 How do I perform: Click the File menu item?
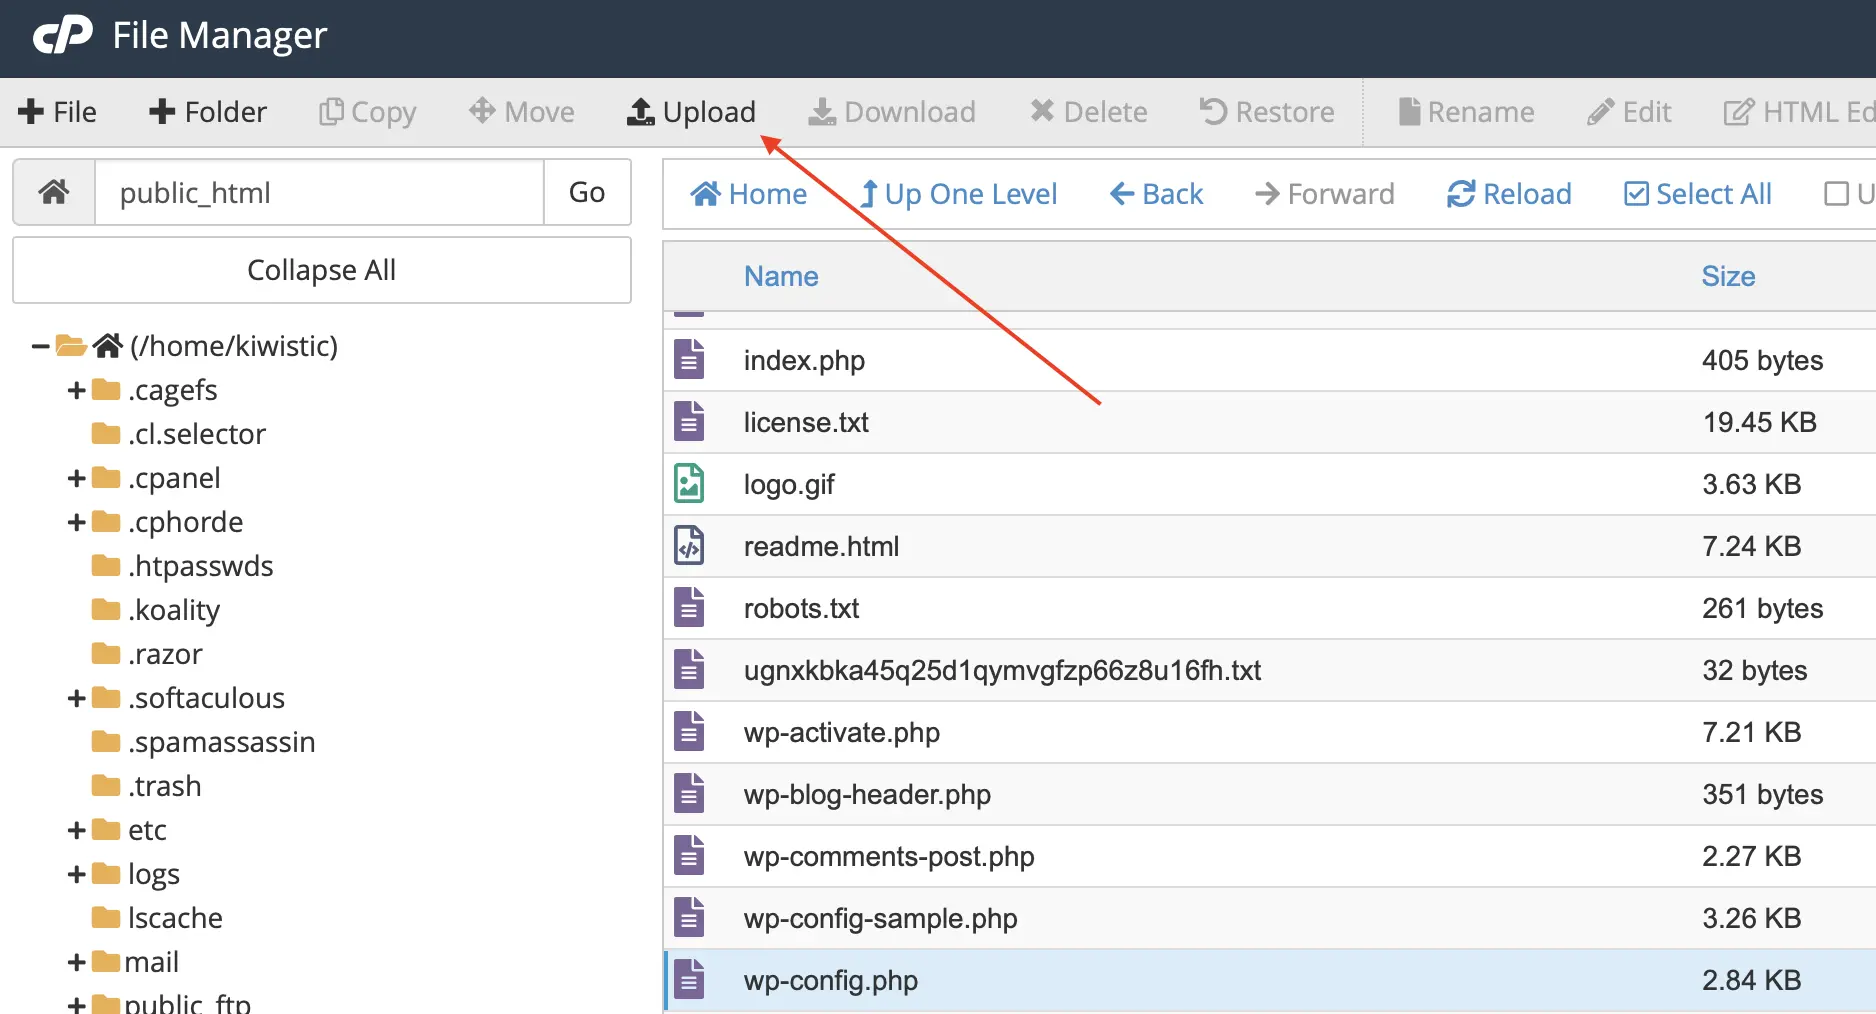click(x=57, y=111)
